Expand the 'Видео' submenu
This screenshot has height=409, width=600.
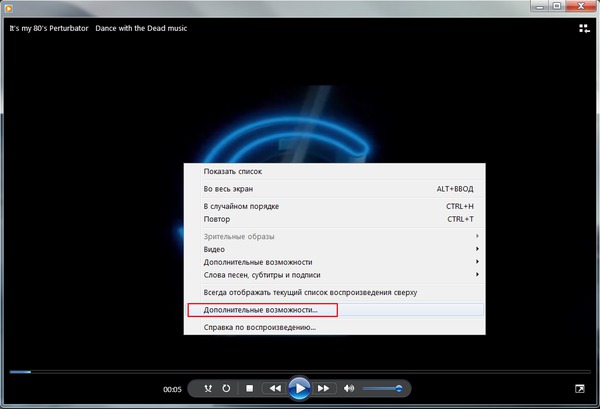pyautogui.click(x=214, y=249)
